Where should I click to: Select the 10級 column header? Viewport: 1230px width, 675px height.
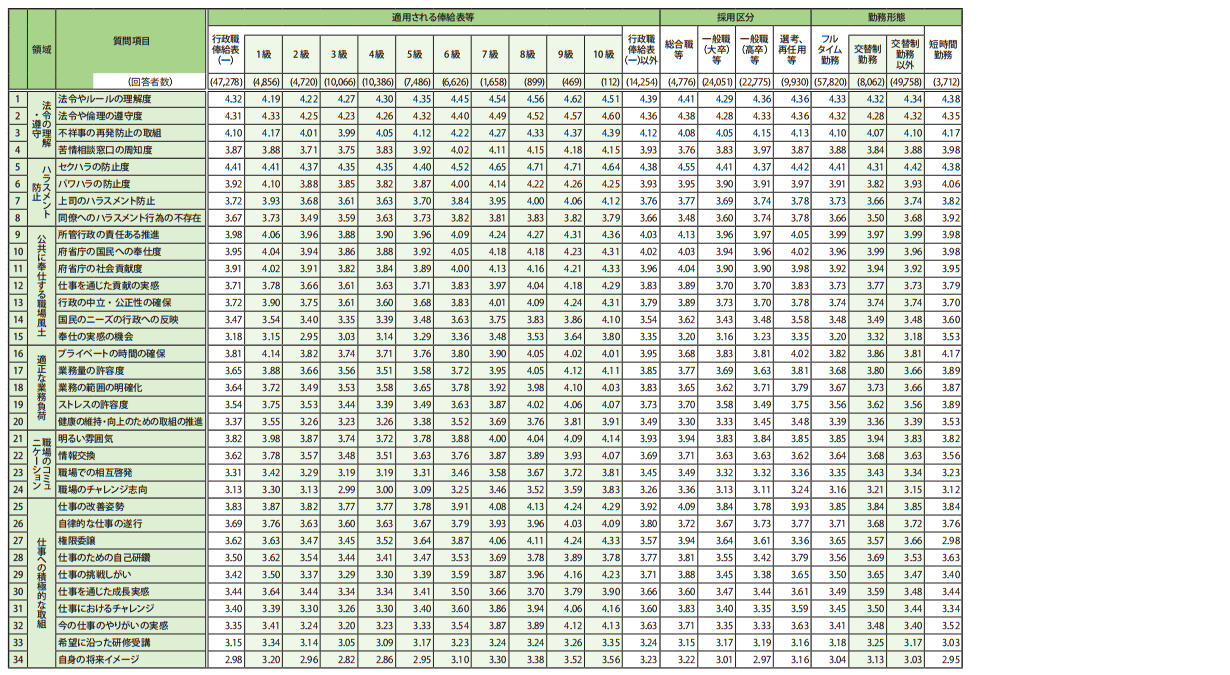tap(604, 53)
